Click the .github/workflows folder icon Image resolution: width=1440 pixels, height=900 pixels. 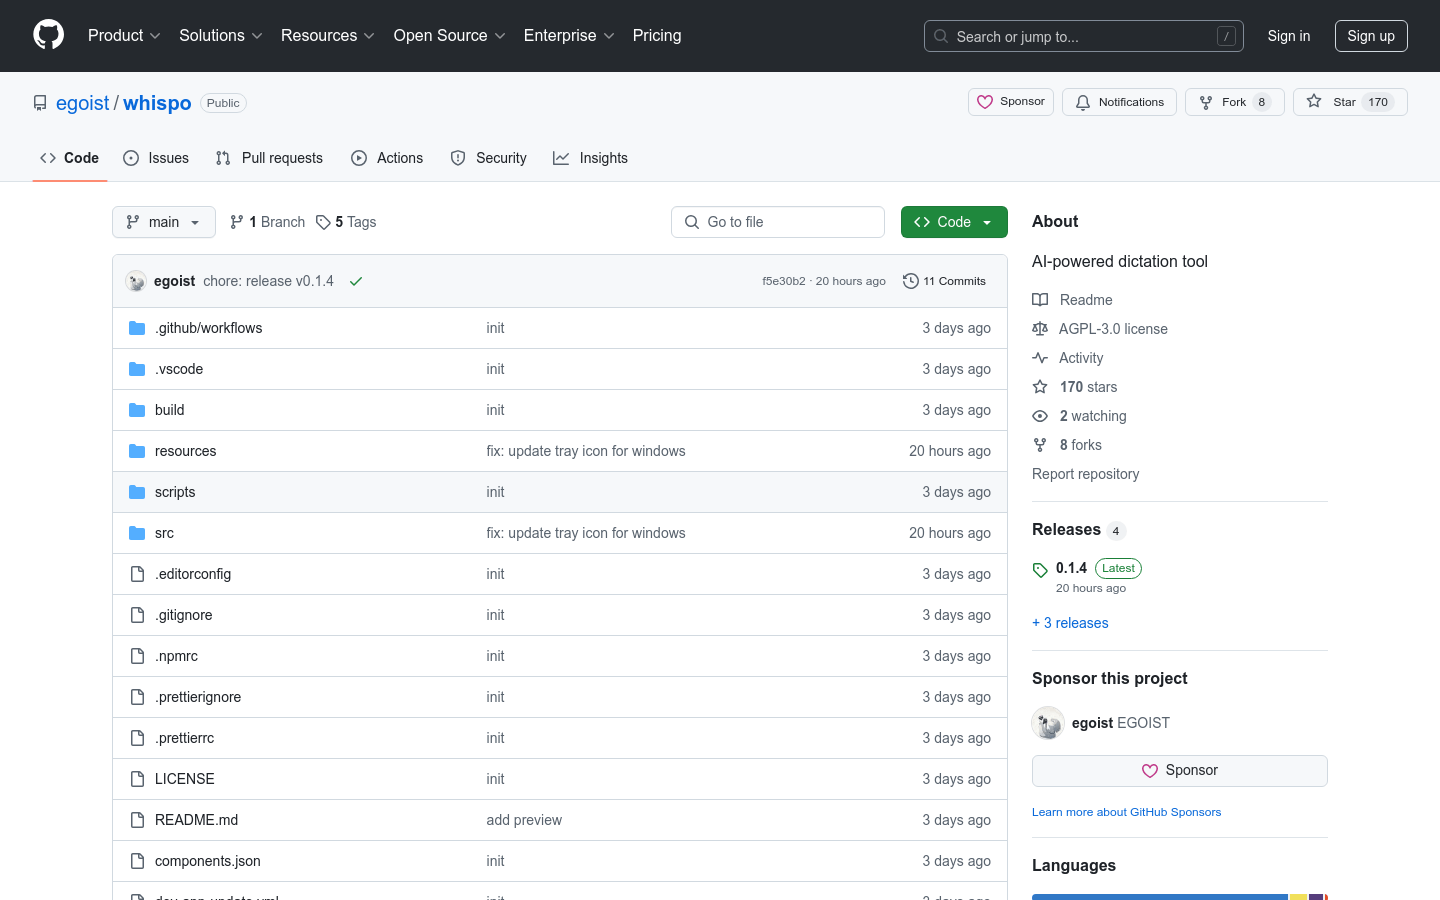pos(137,328)
